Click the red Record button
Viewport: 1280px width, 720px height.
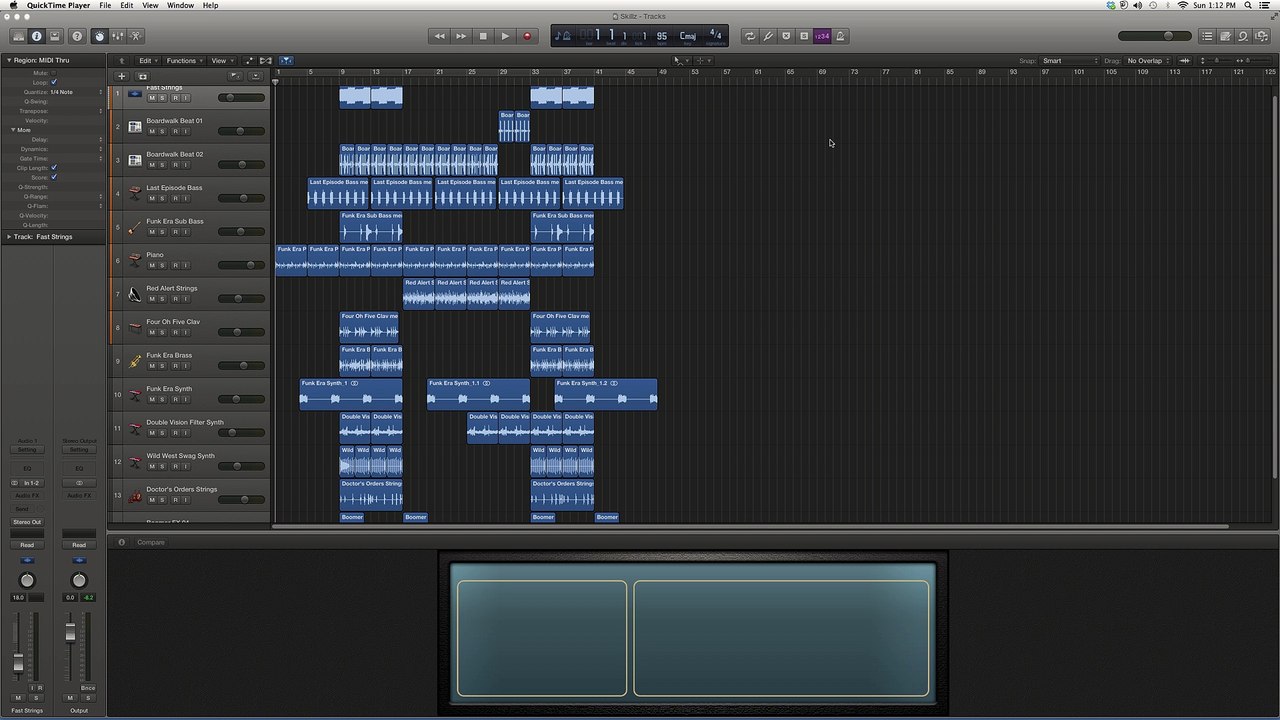click(x=527, y=36)
